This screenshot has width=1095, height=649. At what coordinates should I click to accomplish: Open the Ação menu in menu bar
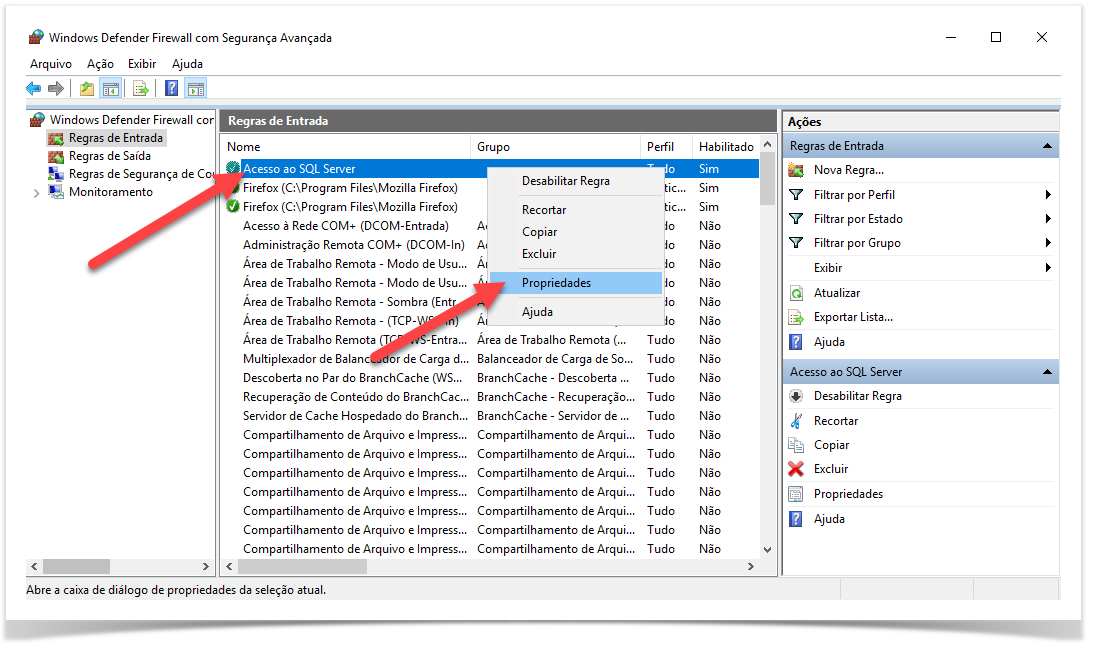(x=100, y=64)
